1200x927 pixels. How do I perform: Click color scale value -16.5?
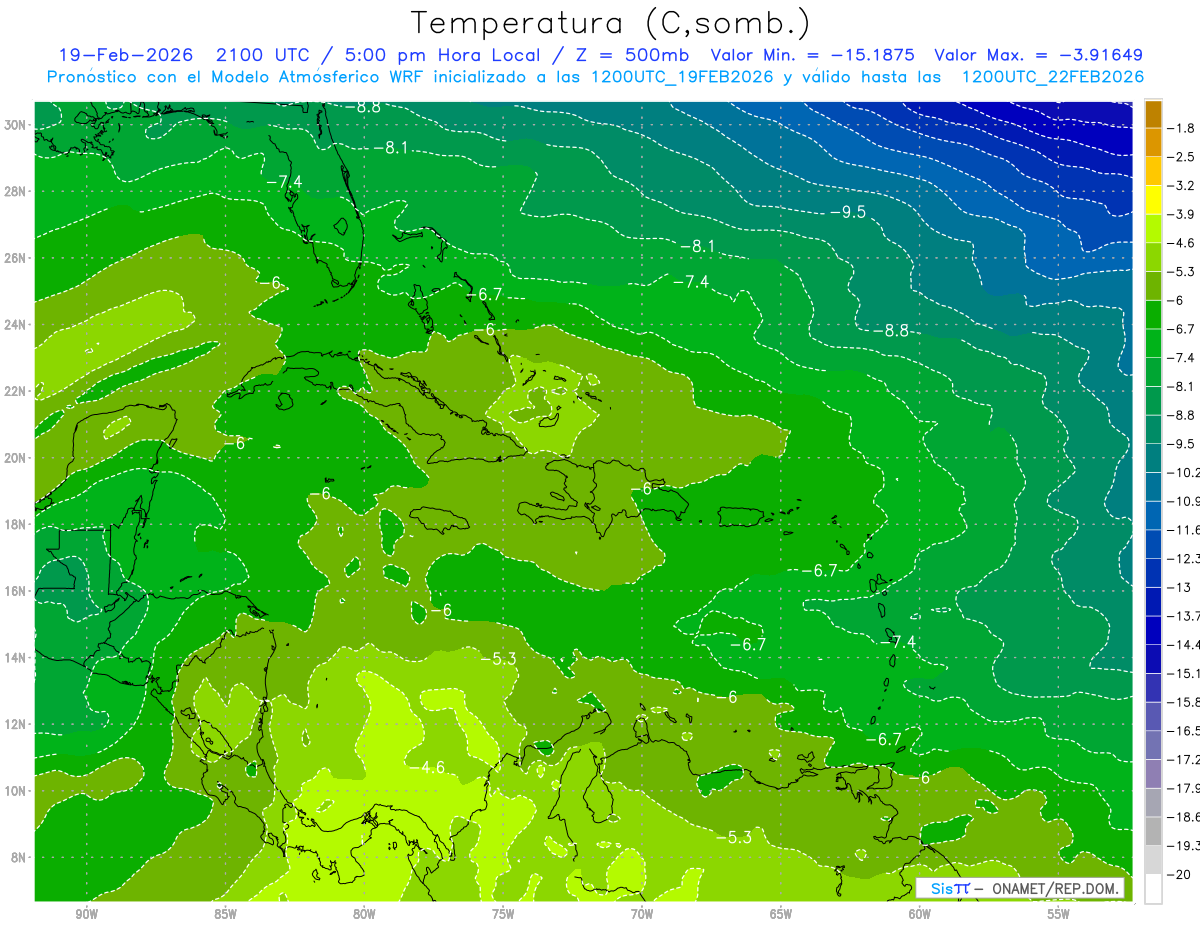point(1184,731)
